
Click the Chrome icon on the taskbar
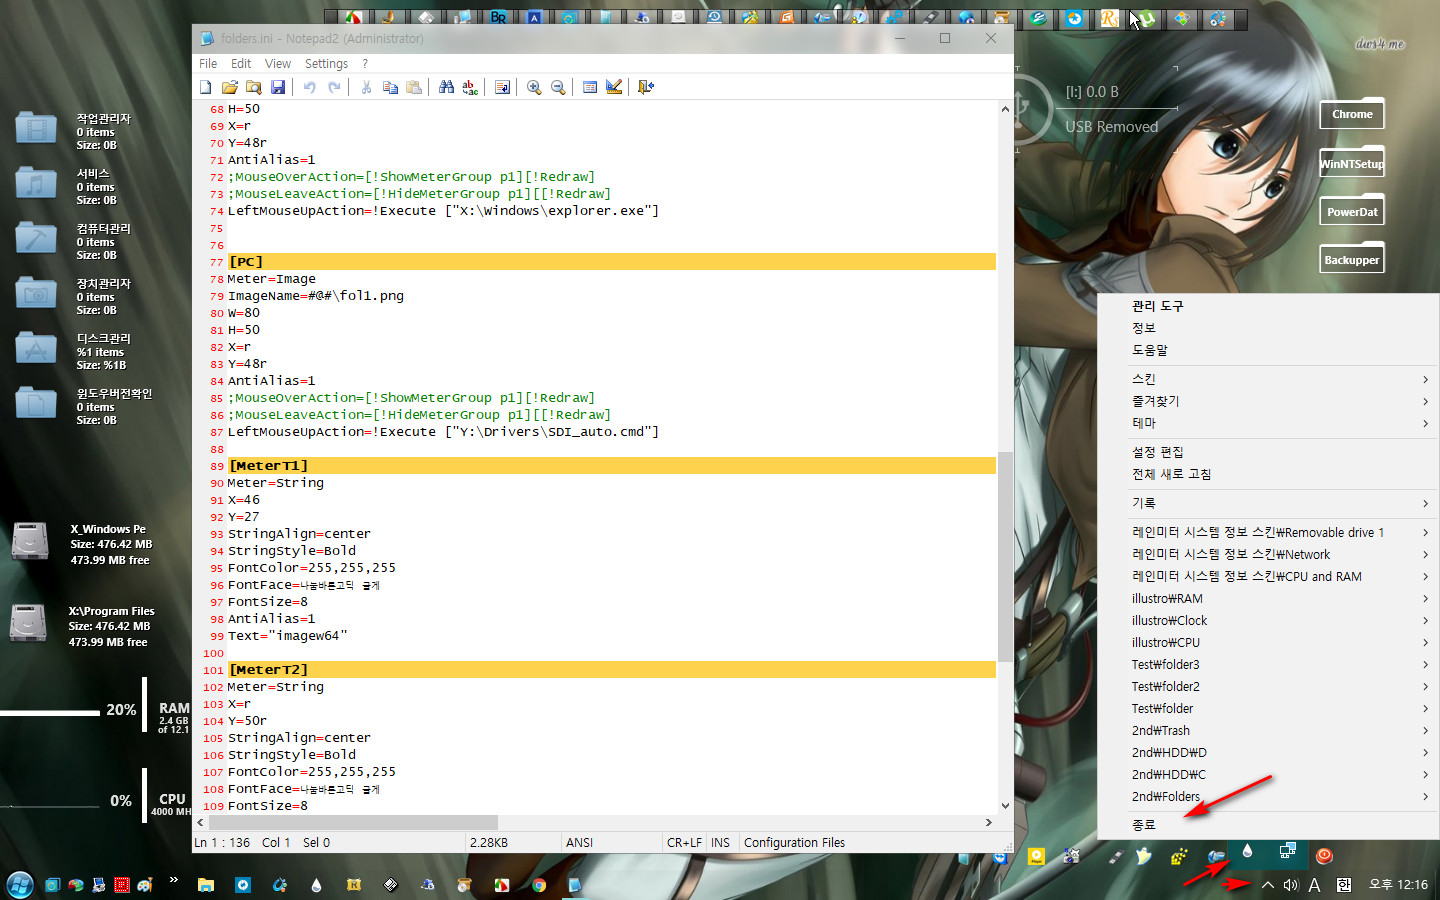(x=539, y=885)
